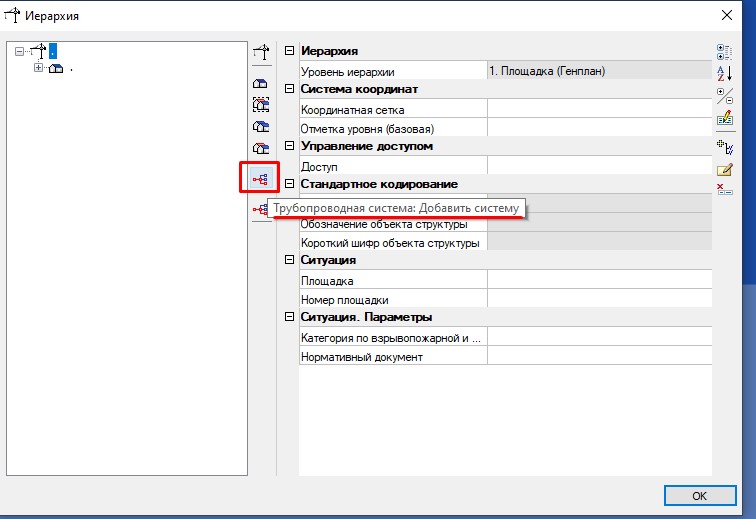Click the bottom piping tree icon beside the tooltip
The width and height of the screenshot is (756, 519).
[x=260, y=209]
